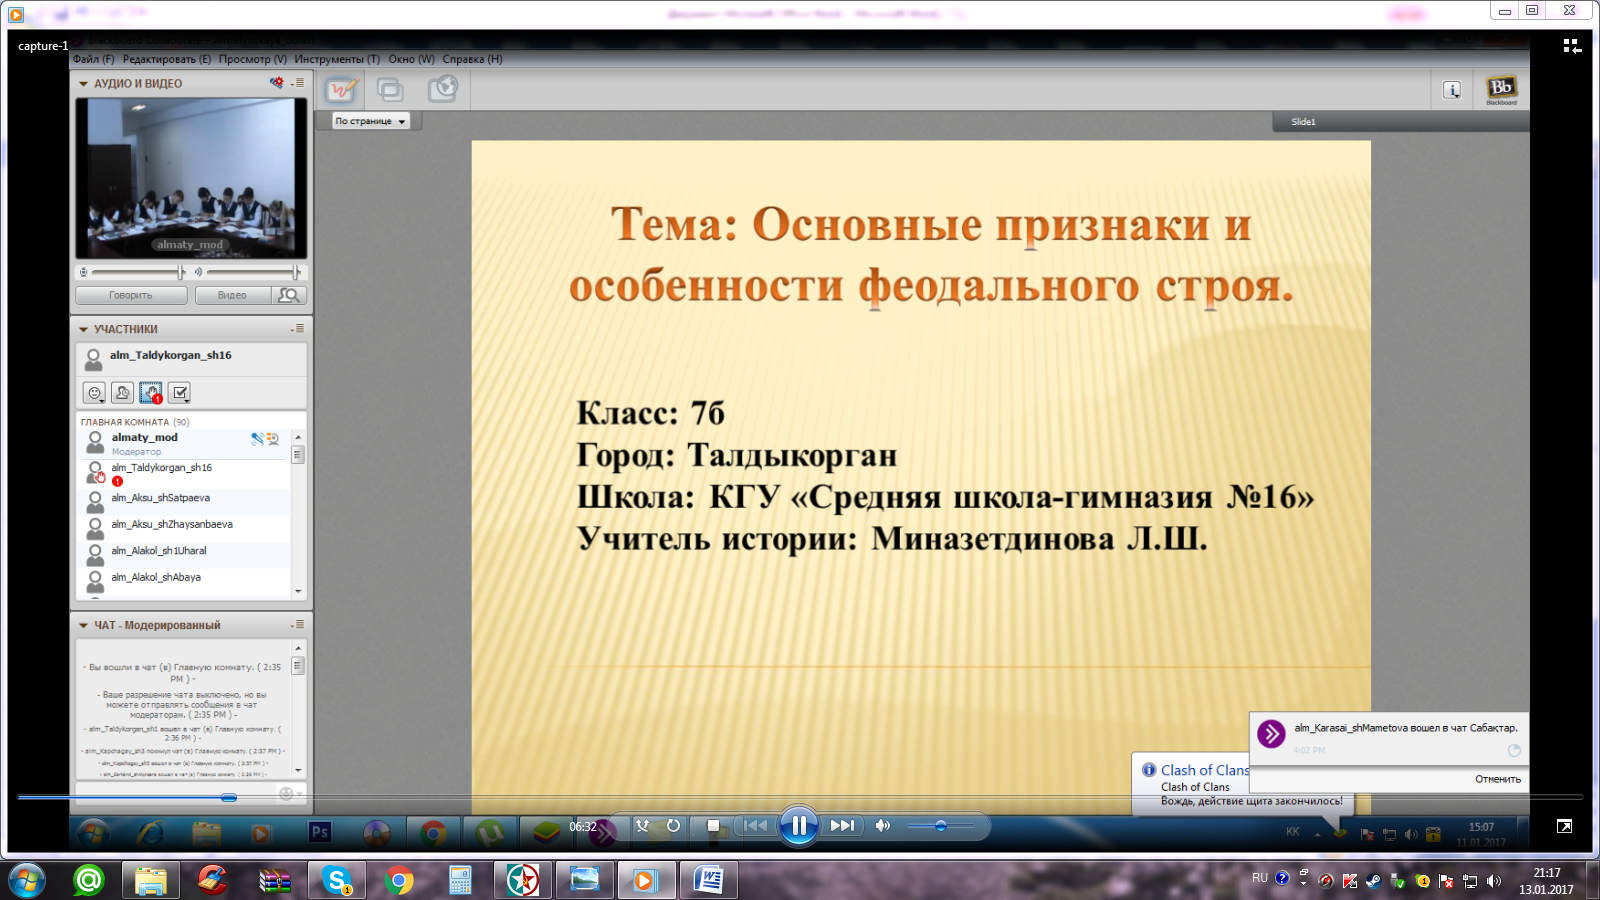
Task: Open Google Chrome from bottom taskbar
Action: point(398,880)
